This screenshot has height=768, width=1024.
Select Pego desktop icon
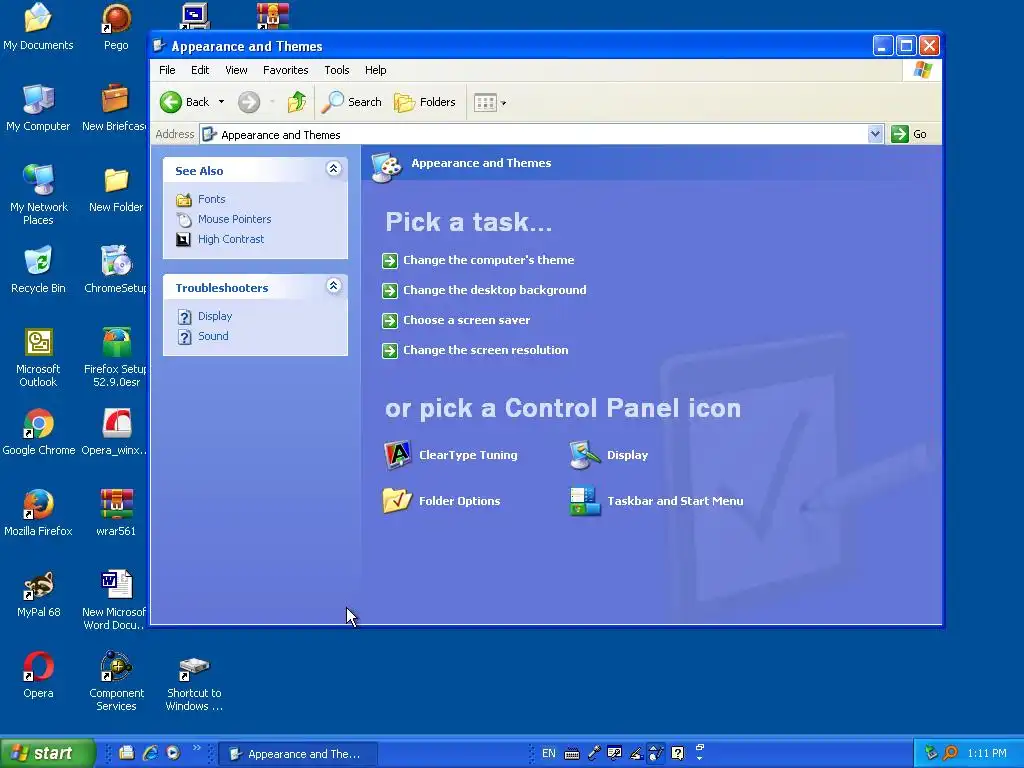(116, 27)
